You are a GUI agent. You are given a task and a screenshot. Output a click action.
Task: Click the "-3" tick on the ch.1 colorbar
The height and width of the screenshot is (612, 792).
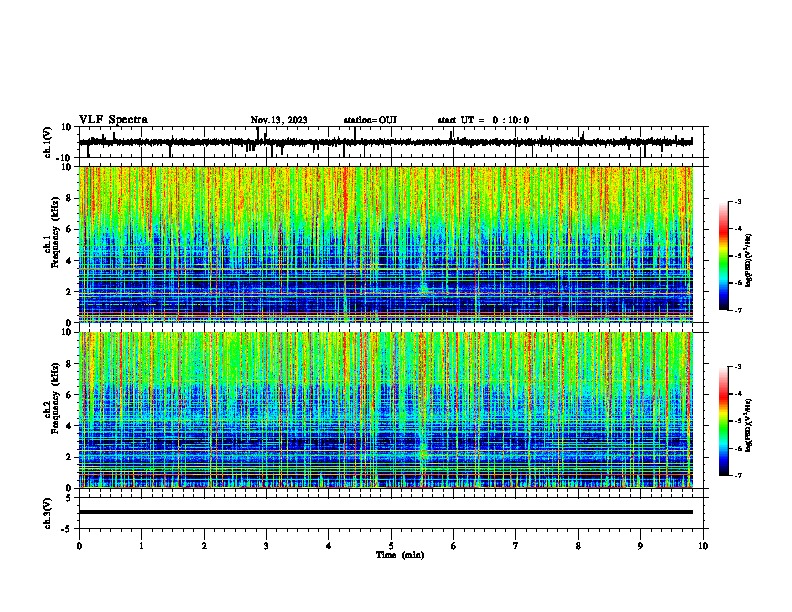[x=738, y=202]
